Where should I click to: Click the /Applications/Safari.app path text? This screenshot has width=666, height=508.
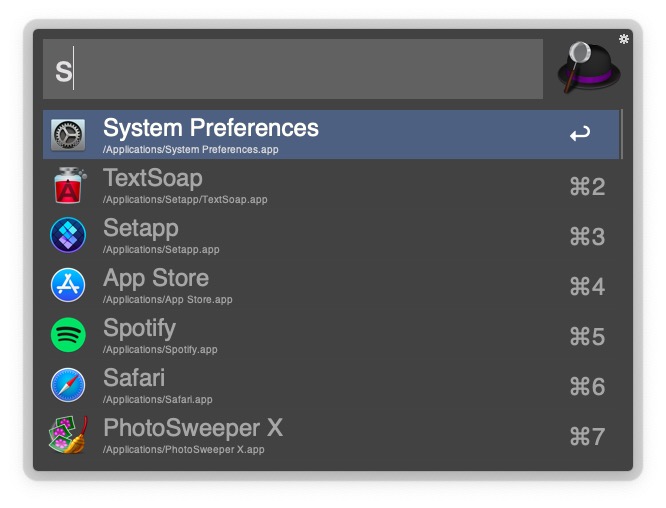click(x=158, y=400)
